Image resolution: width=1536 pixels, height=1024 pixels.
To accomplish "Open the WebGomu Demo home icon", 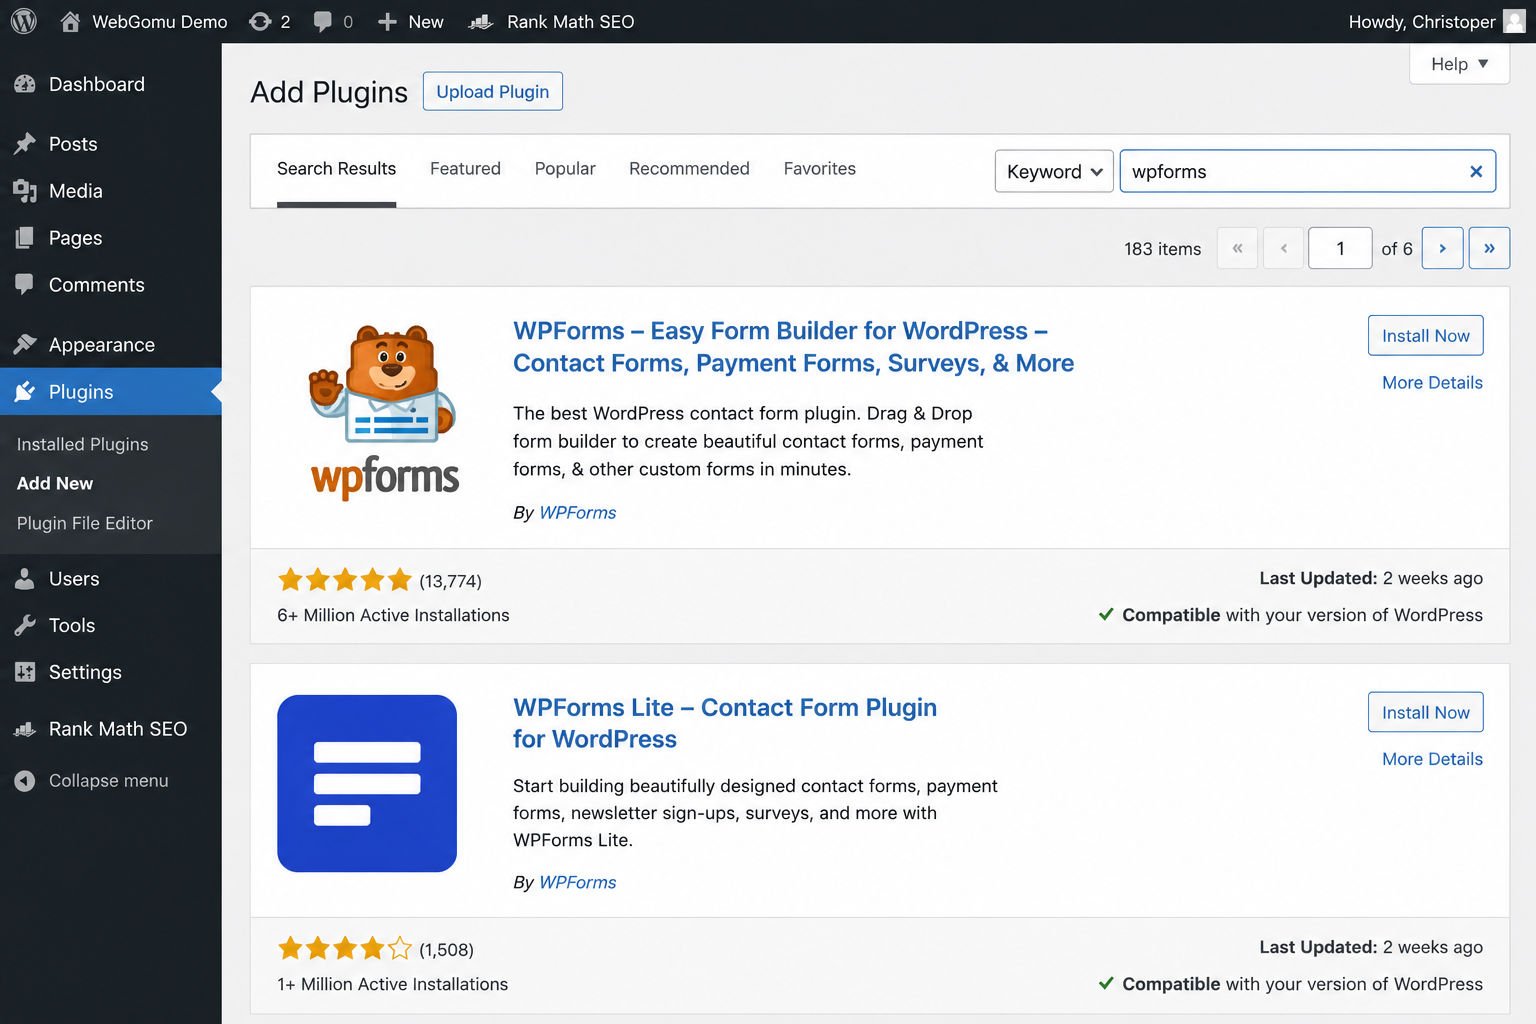I will click(x=70, y=21).
